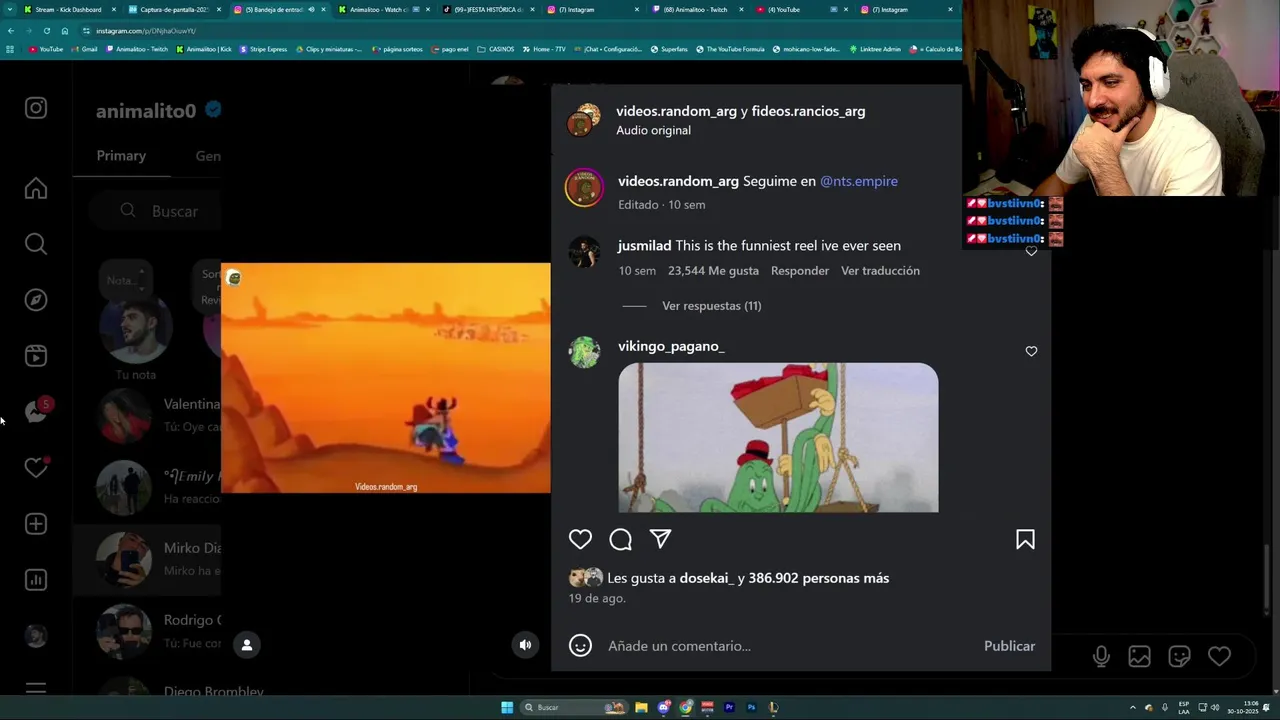The height and width of the screenshot is (720, 1280).
Task: Click Responder under jusmilad's comment
Action: click(x=800, y=271)
